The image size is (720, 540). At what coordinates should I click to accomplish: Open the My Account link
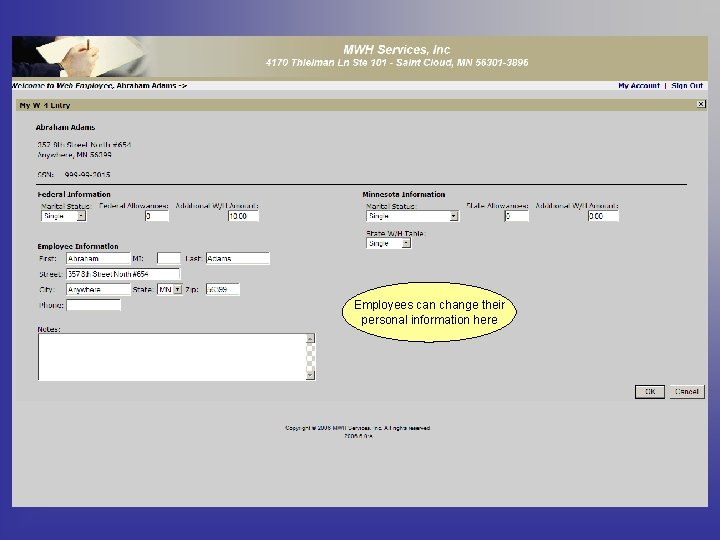pyautogui.click(x=639, y=85)
